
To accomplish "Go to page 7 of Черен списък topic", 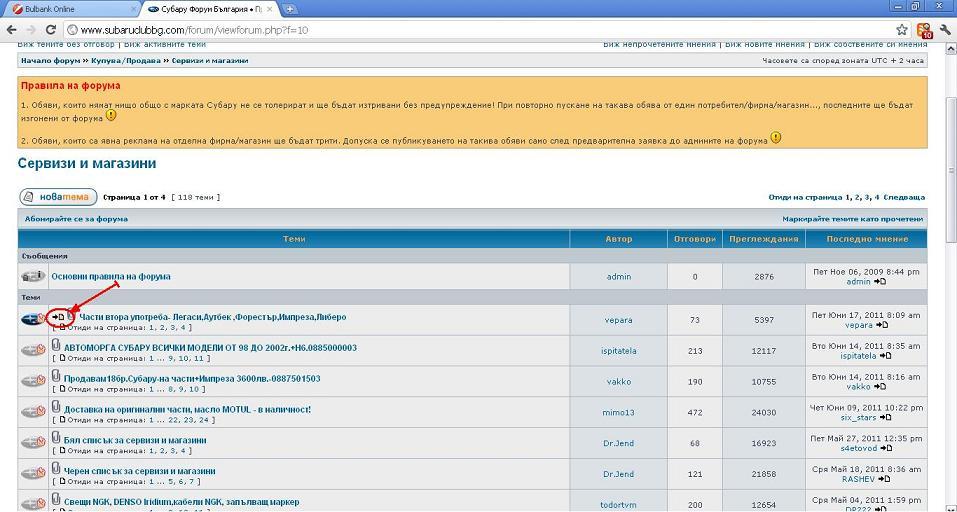I will pos(190,482).
